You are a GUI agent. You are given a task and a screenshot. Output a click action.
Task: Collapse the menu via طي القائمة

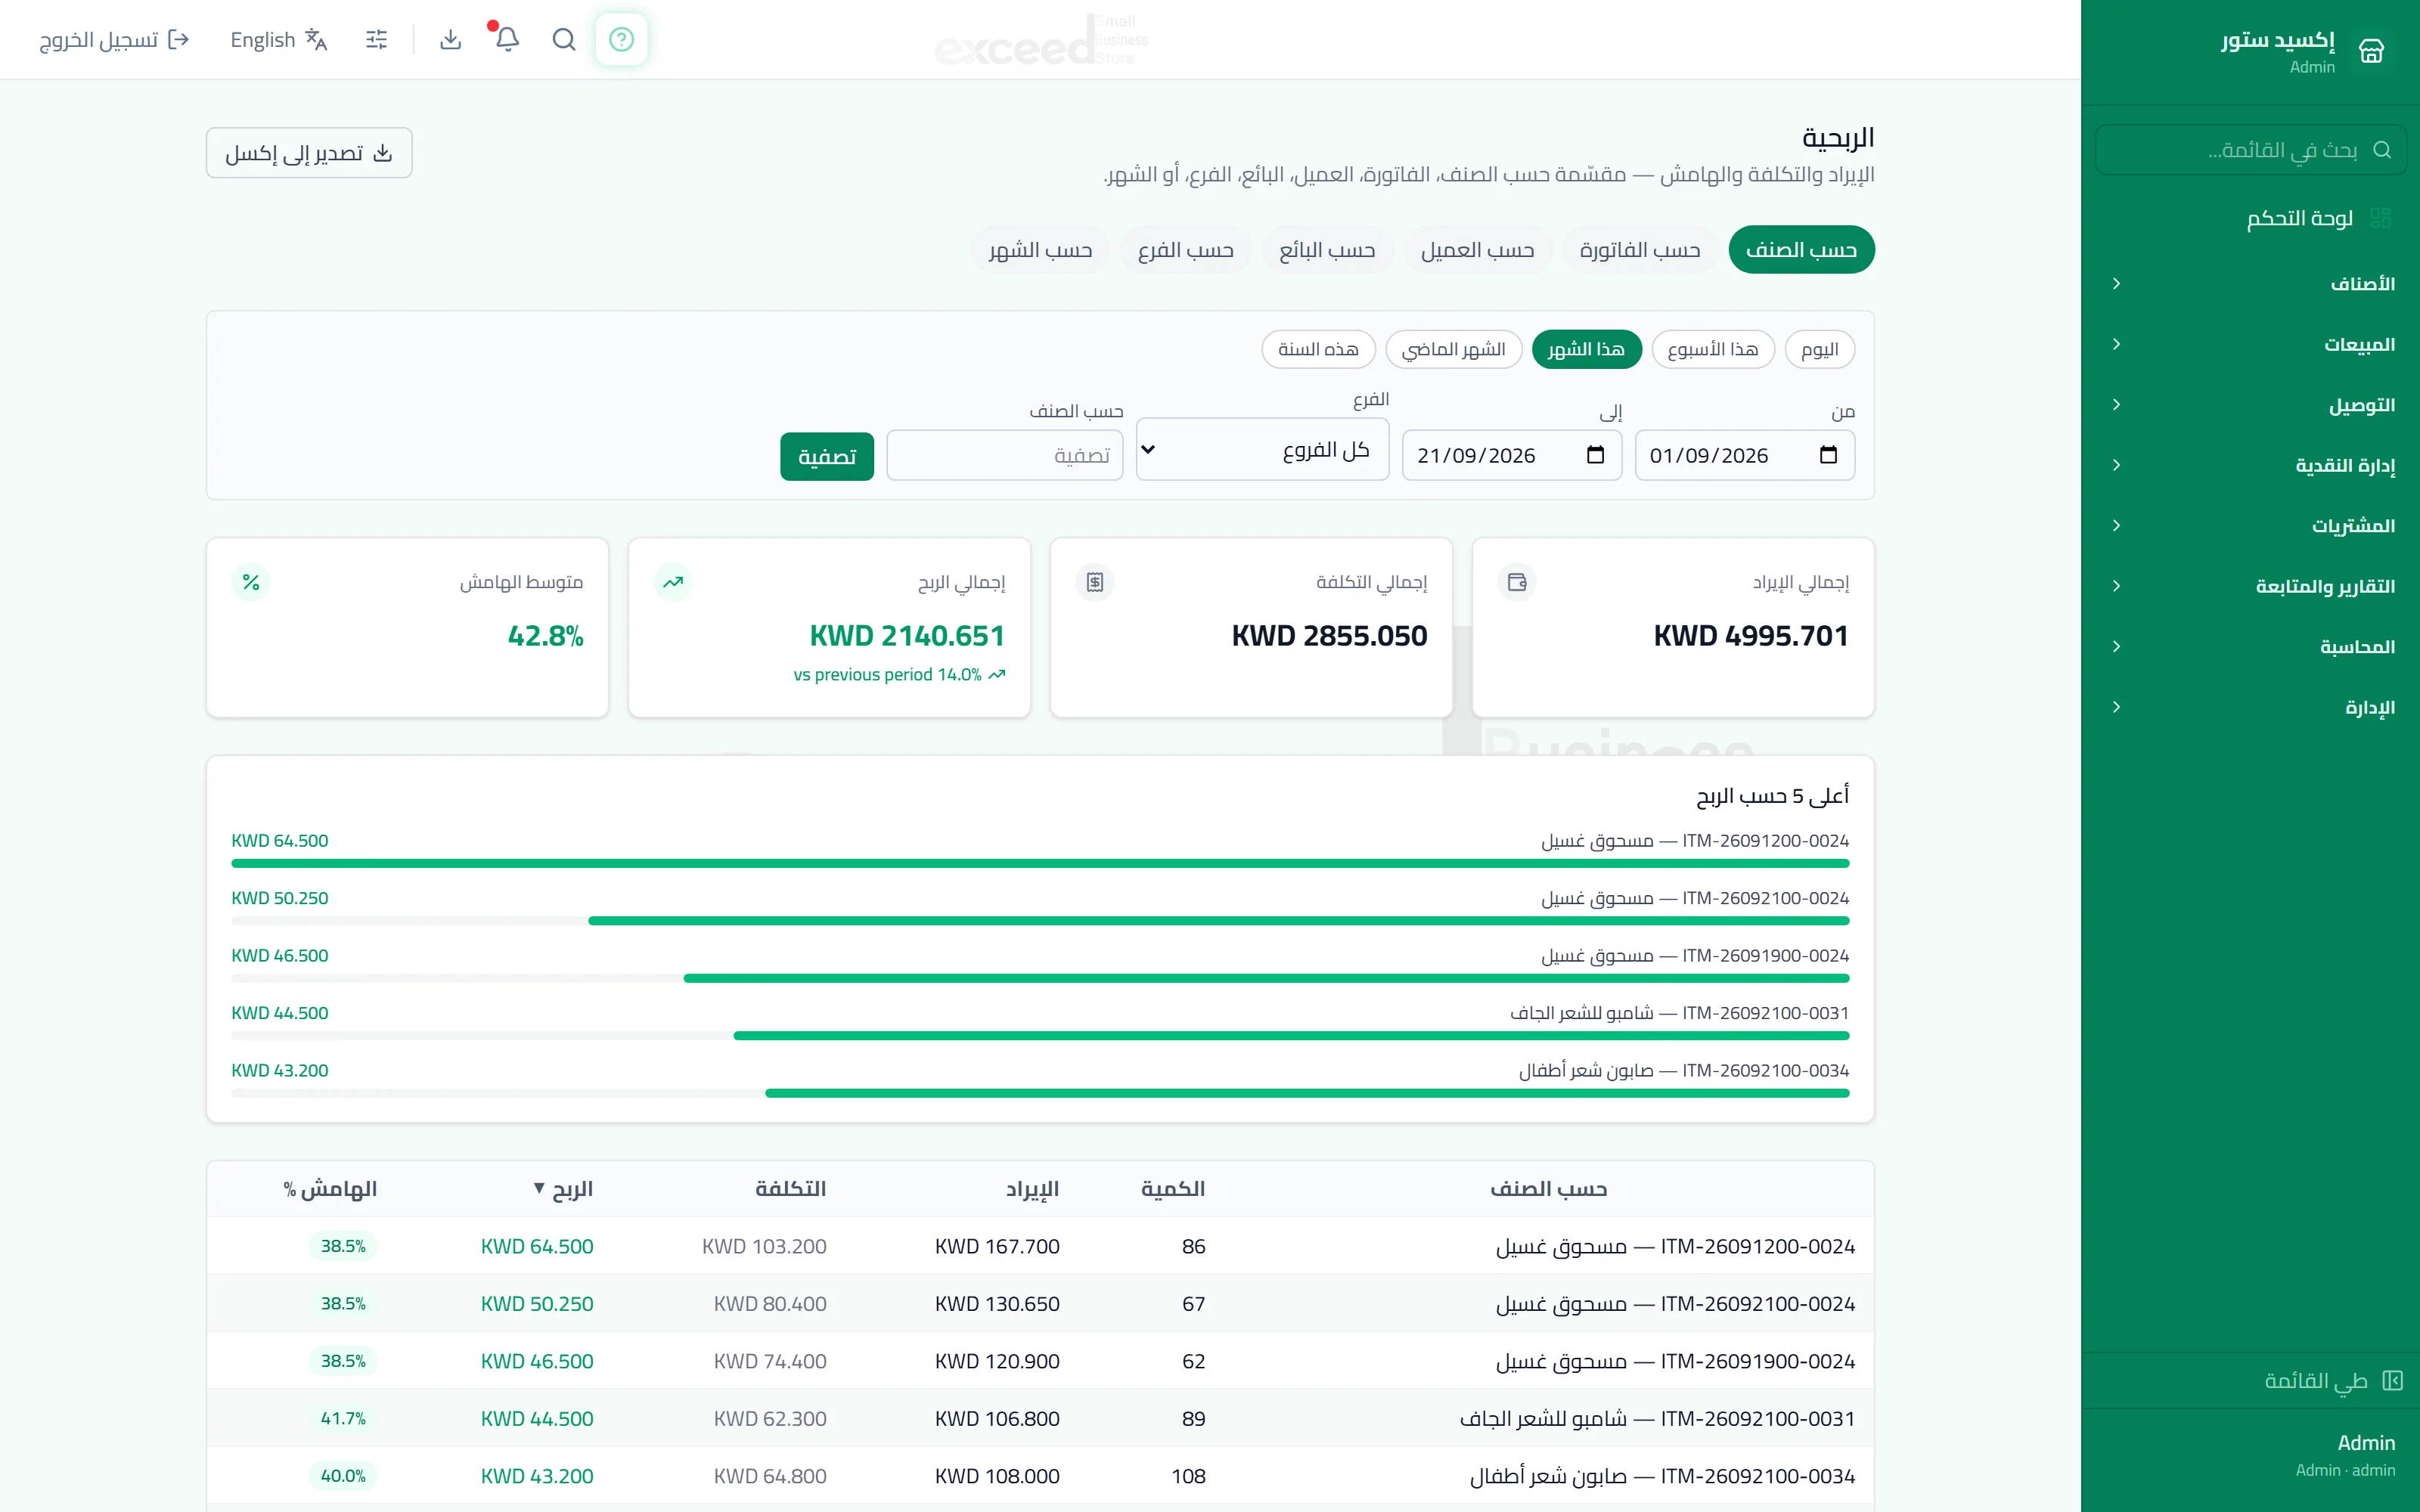[2333, 1381]
